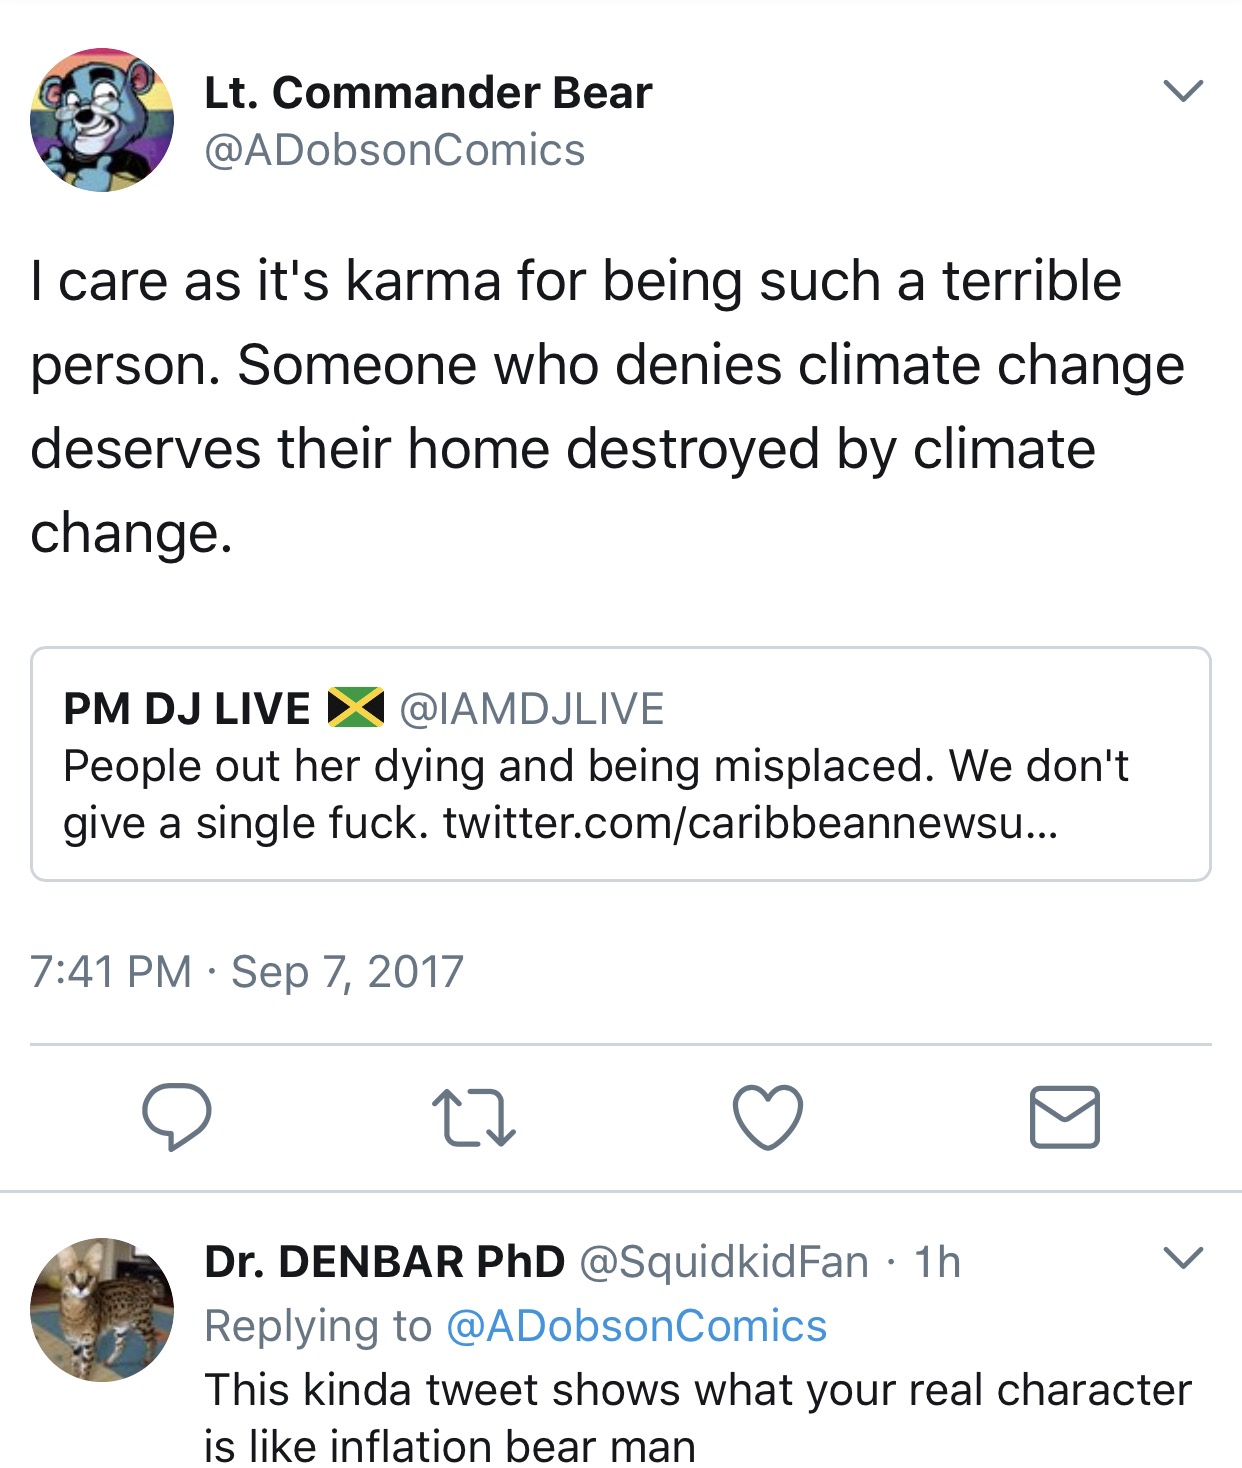1242x1468 pixels.
Task: Tap the reply speech bubble icon
Action: coord(177,1116)
